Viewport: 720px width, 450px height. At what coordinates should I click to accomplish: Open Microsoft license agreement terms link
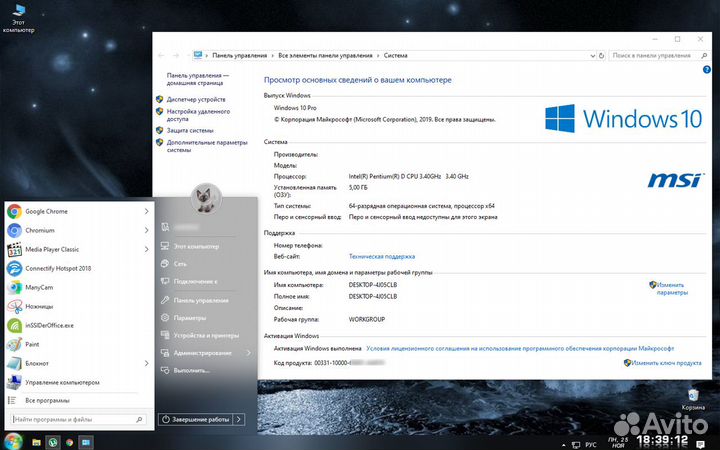coord(520,349)
